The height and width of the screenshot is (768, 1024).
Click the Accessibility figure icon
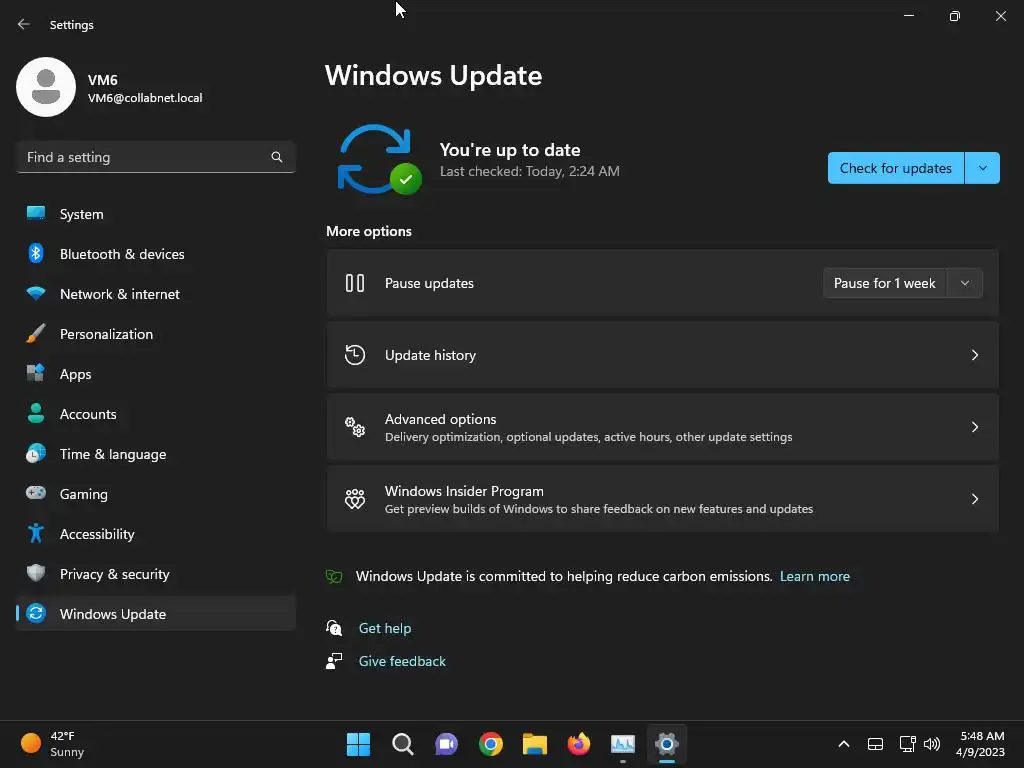(x=36, y=533)
